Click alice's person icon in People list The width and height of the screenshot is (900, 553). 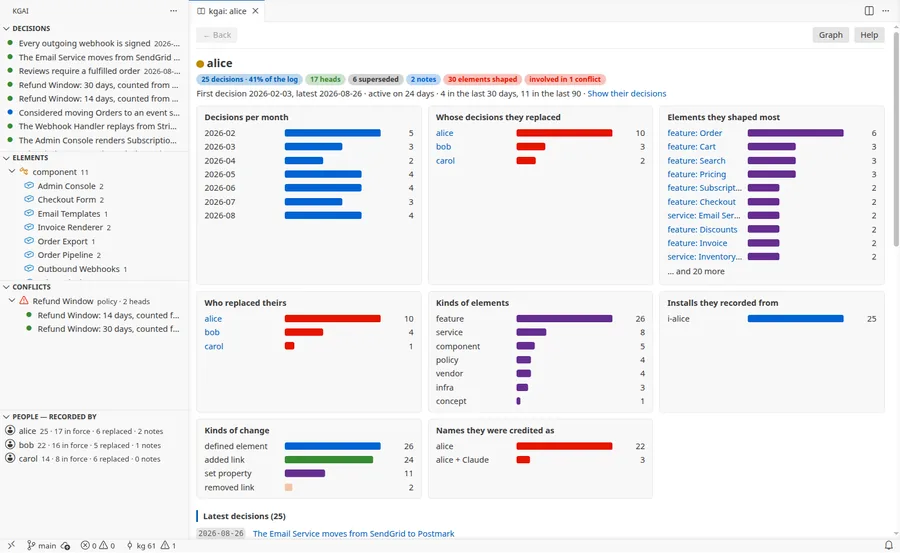click(x=10, y=430)
